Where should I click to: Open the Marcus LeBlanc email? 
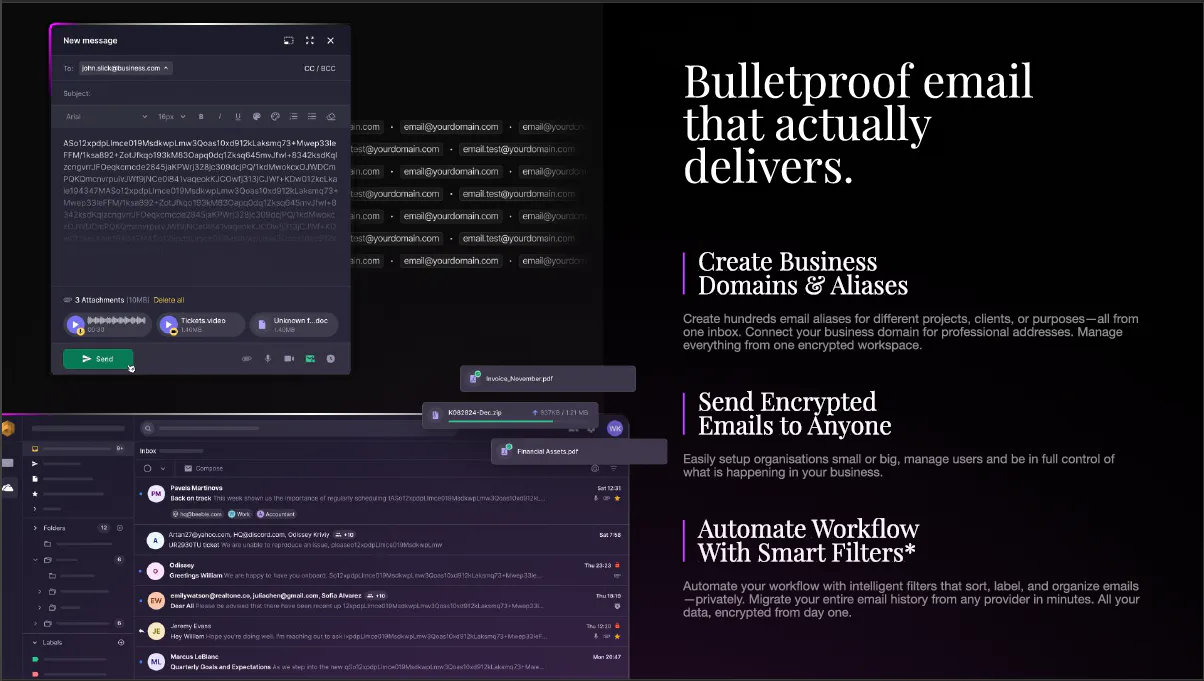pos(384,662)
